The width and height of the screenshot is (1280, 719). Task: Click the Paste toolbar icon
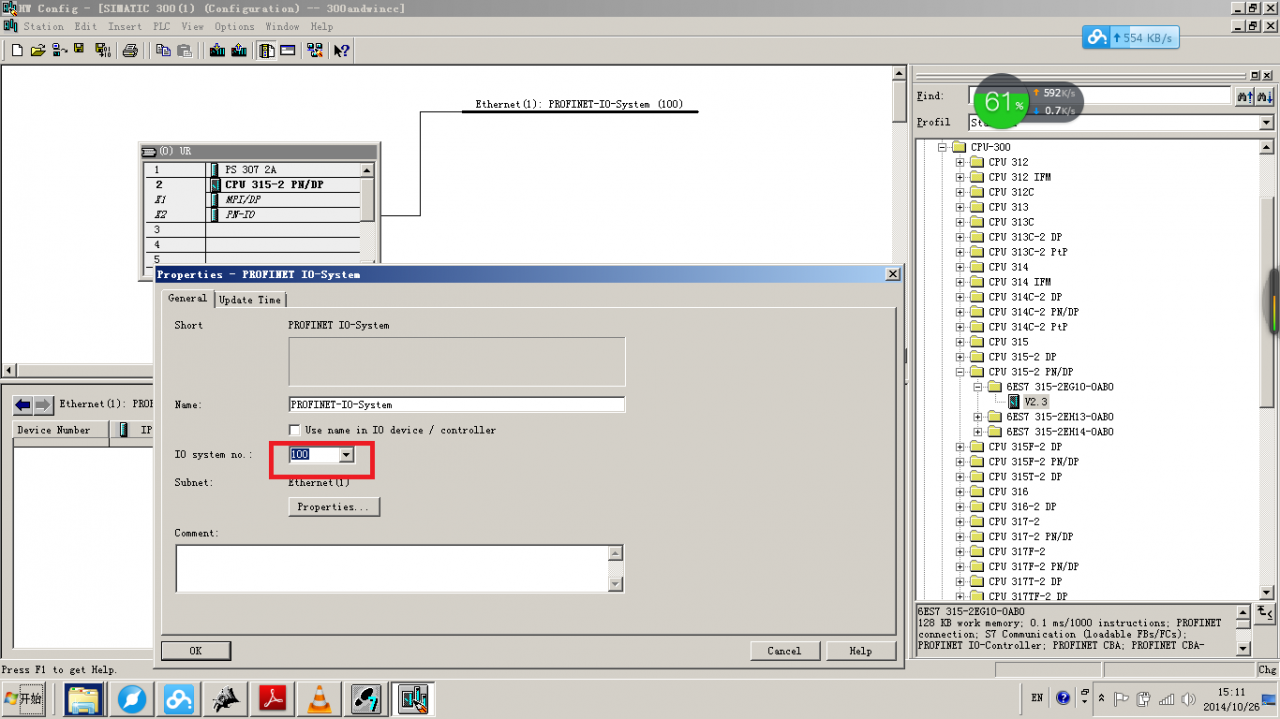point(184,51)
